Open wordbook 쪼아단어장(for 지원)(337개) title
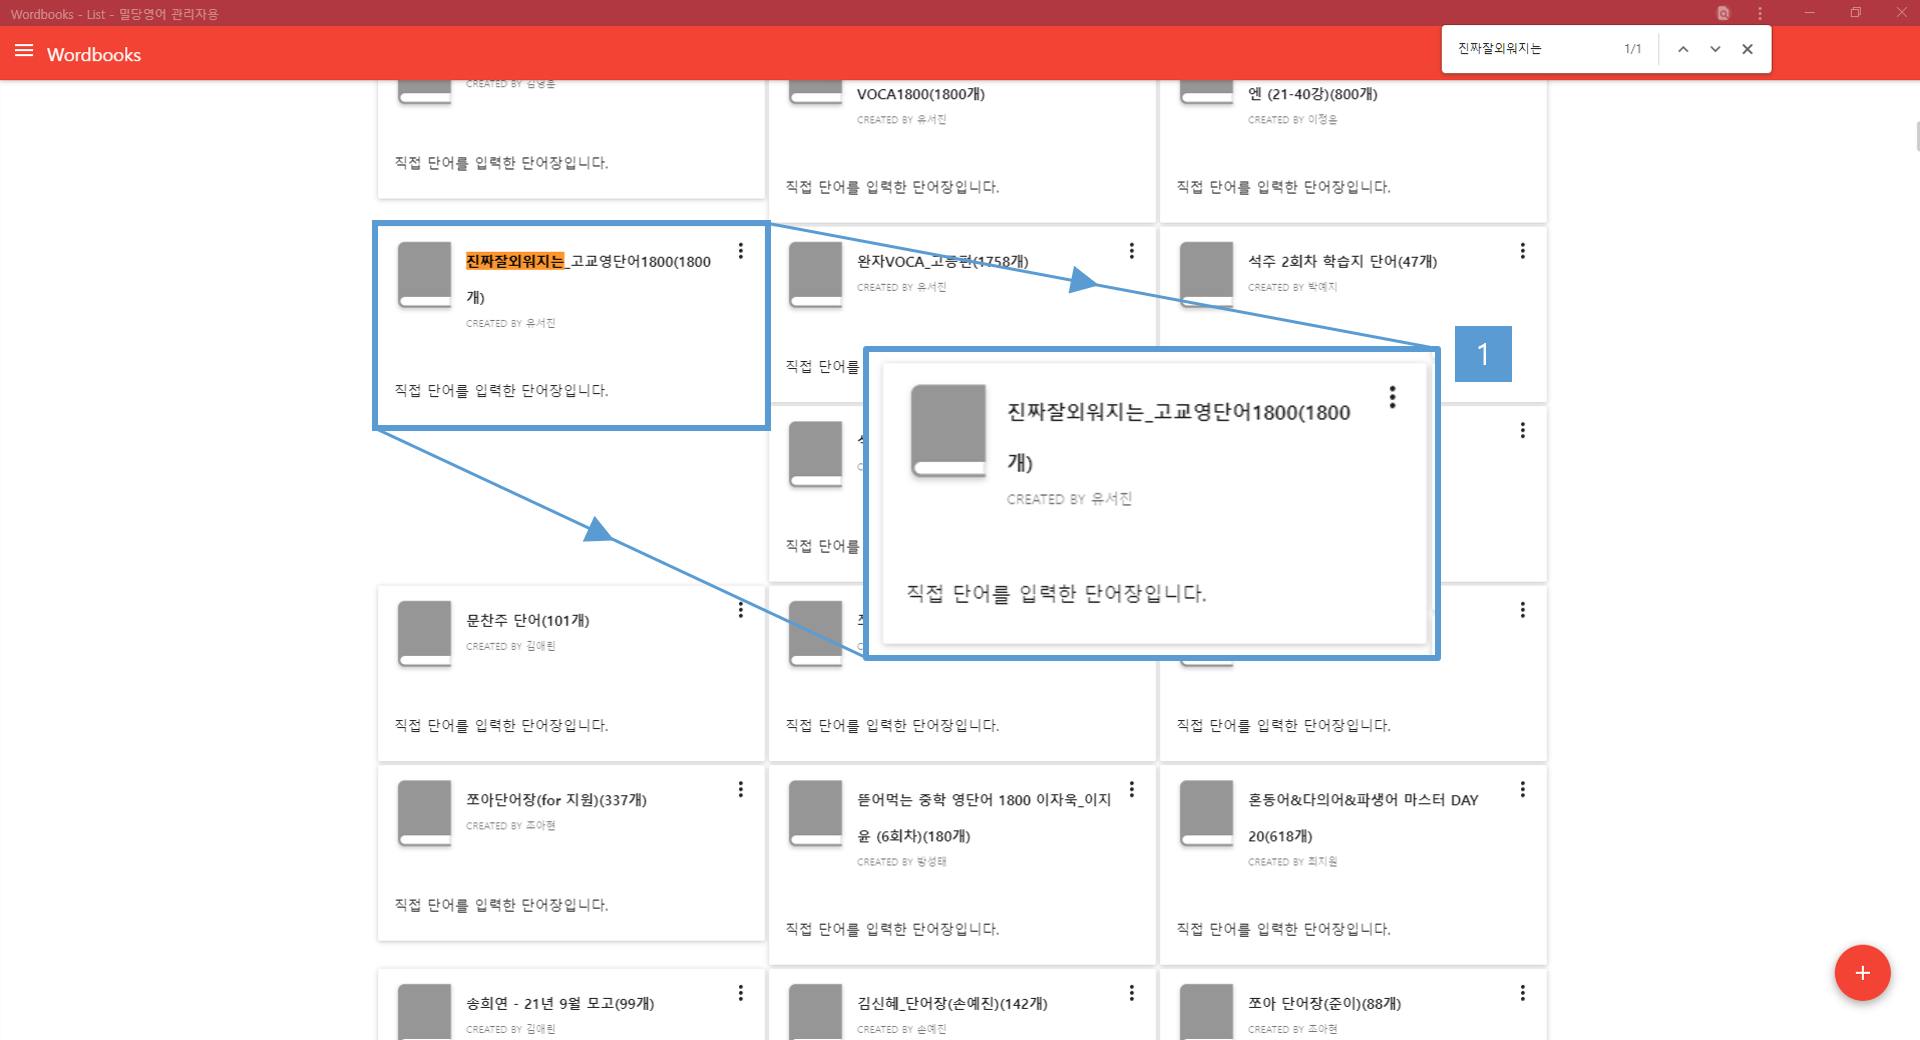The width and height of the screenshot is (1920, 1040). (556, 800)
